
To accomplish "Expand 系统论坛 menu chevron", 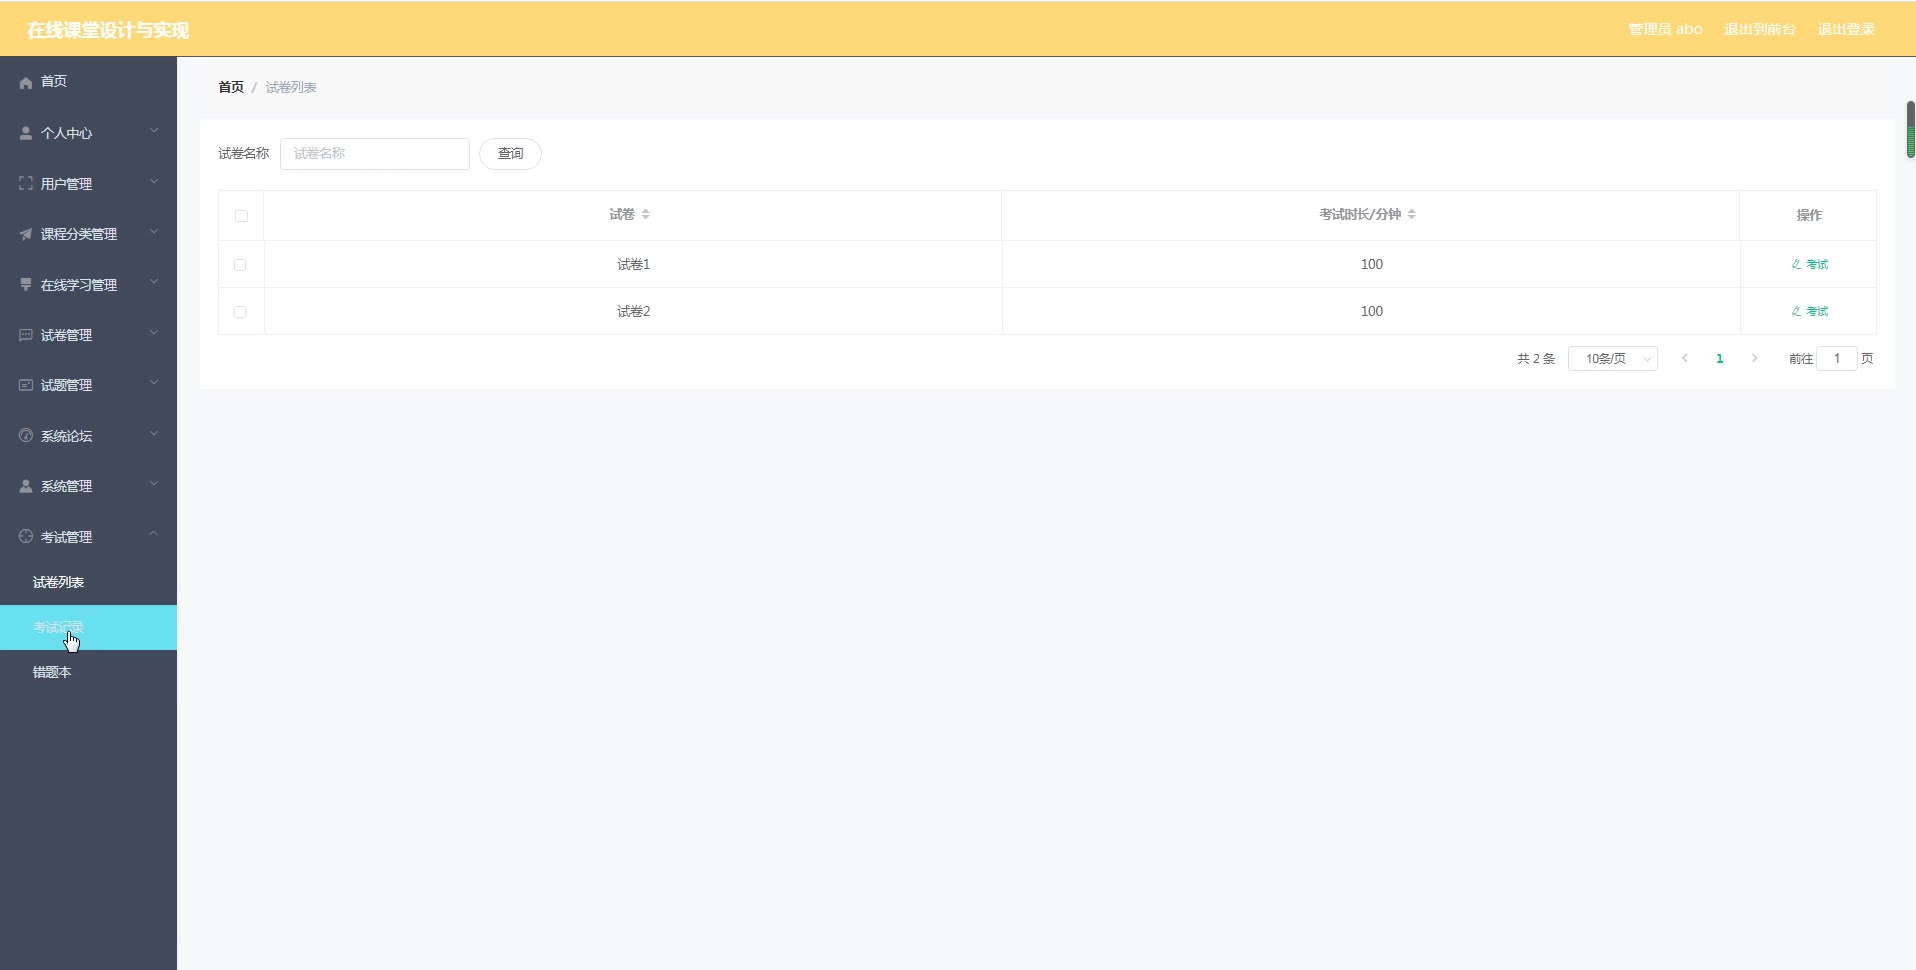I will (154, 434).
